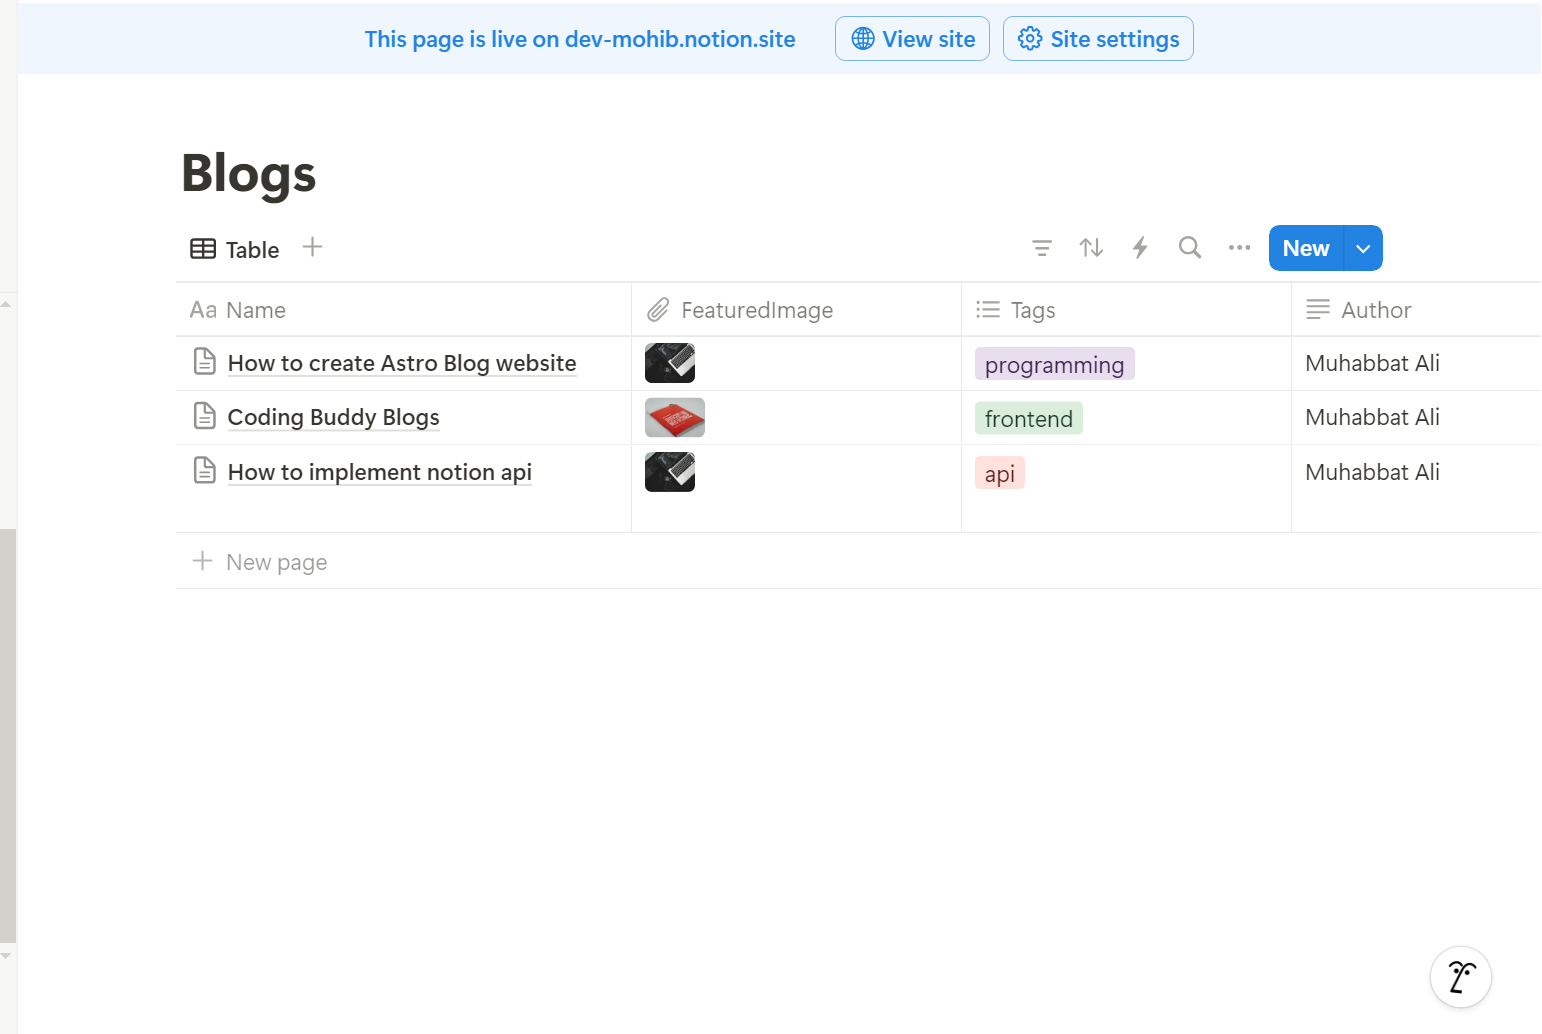1542x1034 pixels.
Task: Select the Table view tab
Action: tap(235, 249)
